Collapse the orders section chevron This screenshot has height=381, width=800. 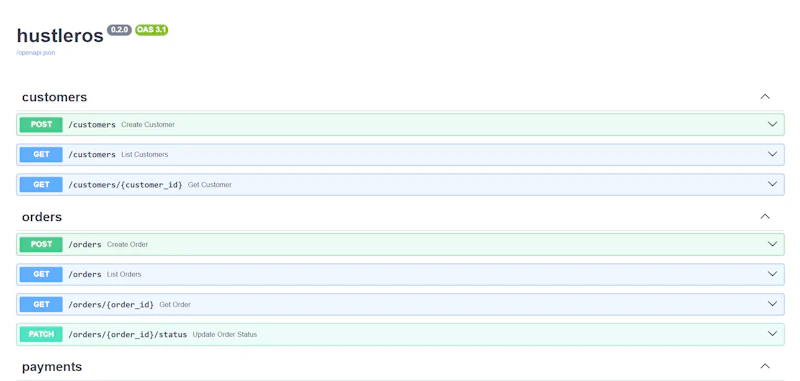coord(765,217)
